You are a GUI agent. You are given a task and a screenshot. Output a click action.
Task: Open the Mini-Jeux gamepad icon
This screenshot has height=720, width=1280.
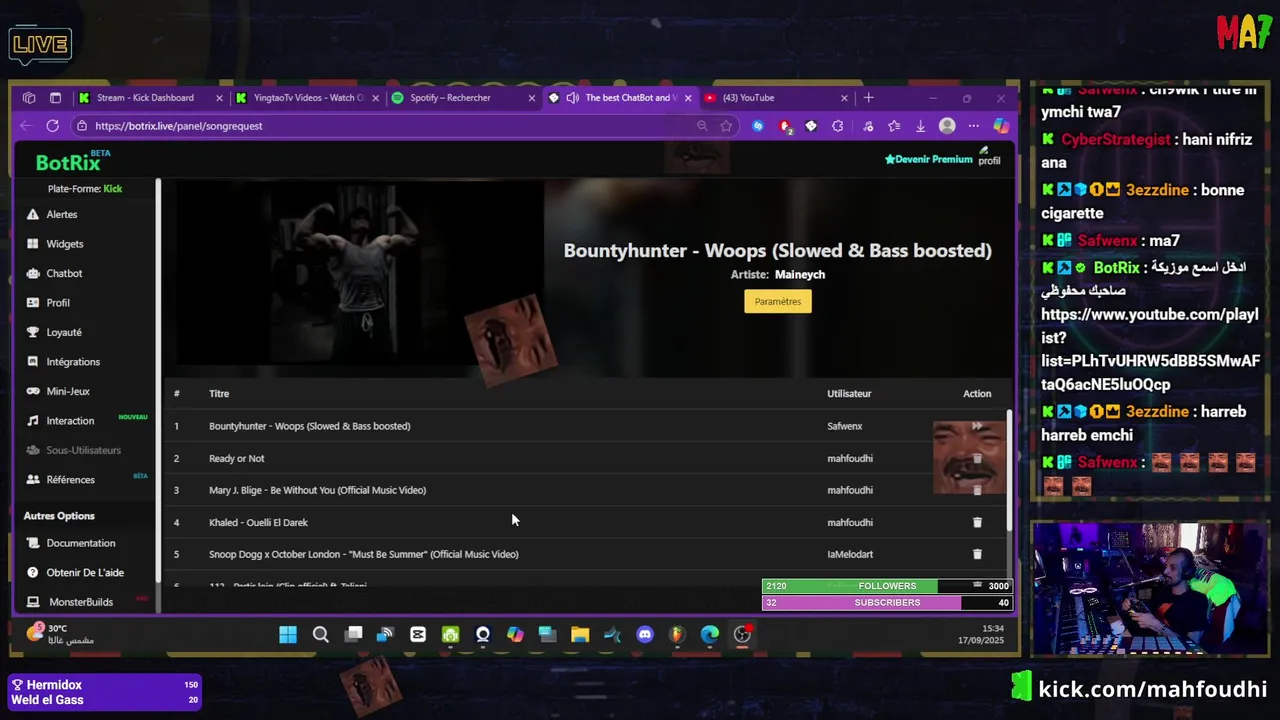point(33,391)
